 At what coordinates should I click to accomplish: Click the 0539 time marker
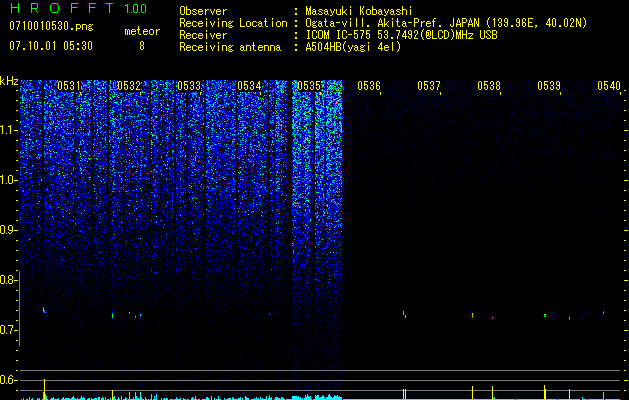(x=549, y=86)
